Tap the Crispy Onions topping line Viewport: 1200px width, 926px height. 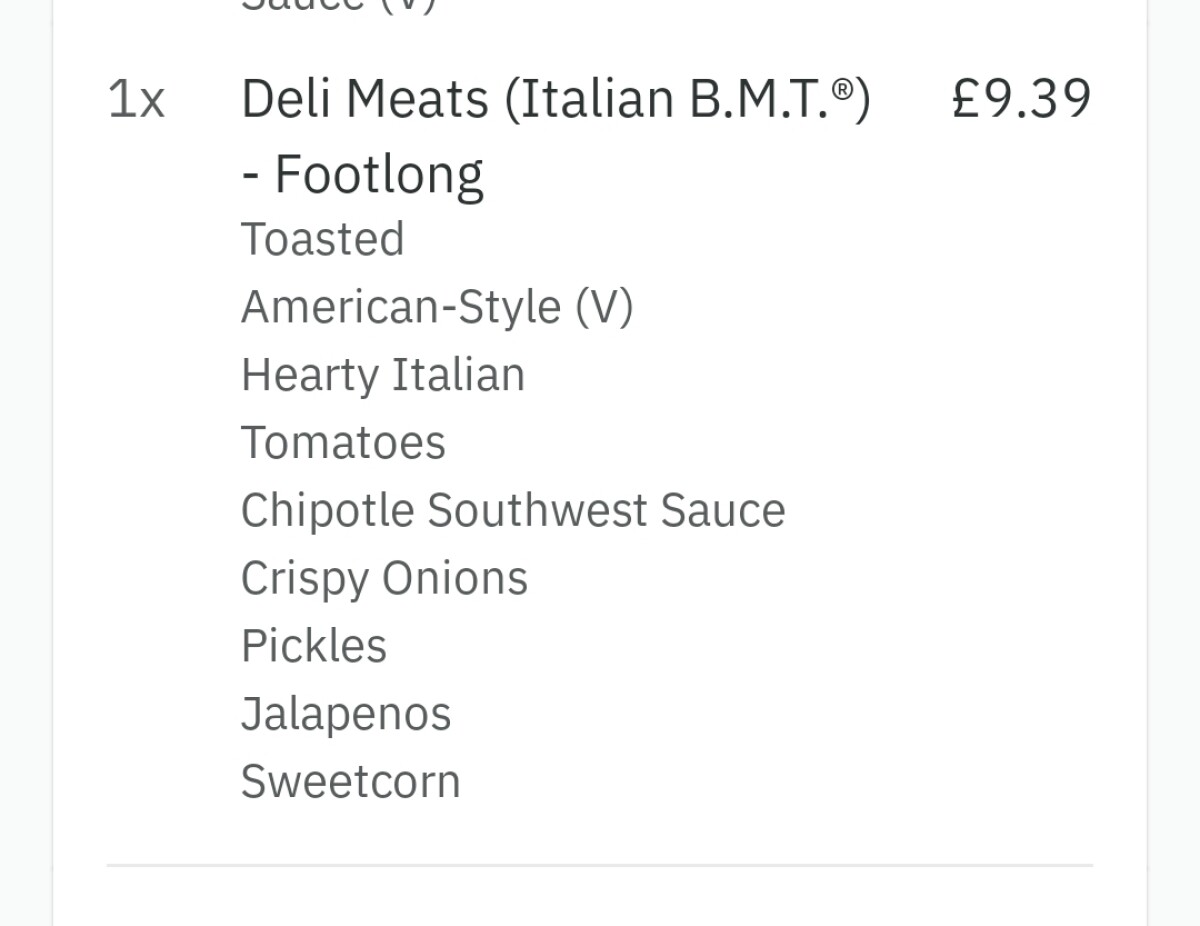point(384,579)
